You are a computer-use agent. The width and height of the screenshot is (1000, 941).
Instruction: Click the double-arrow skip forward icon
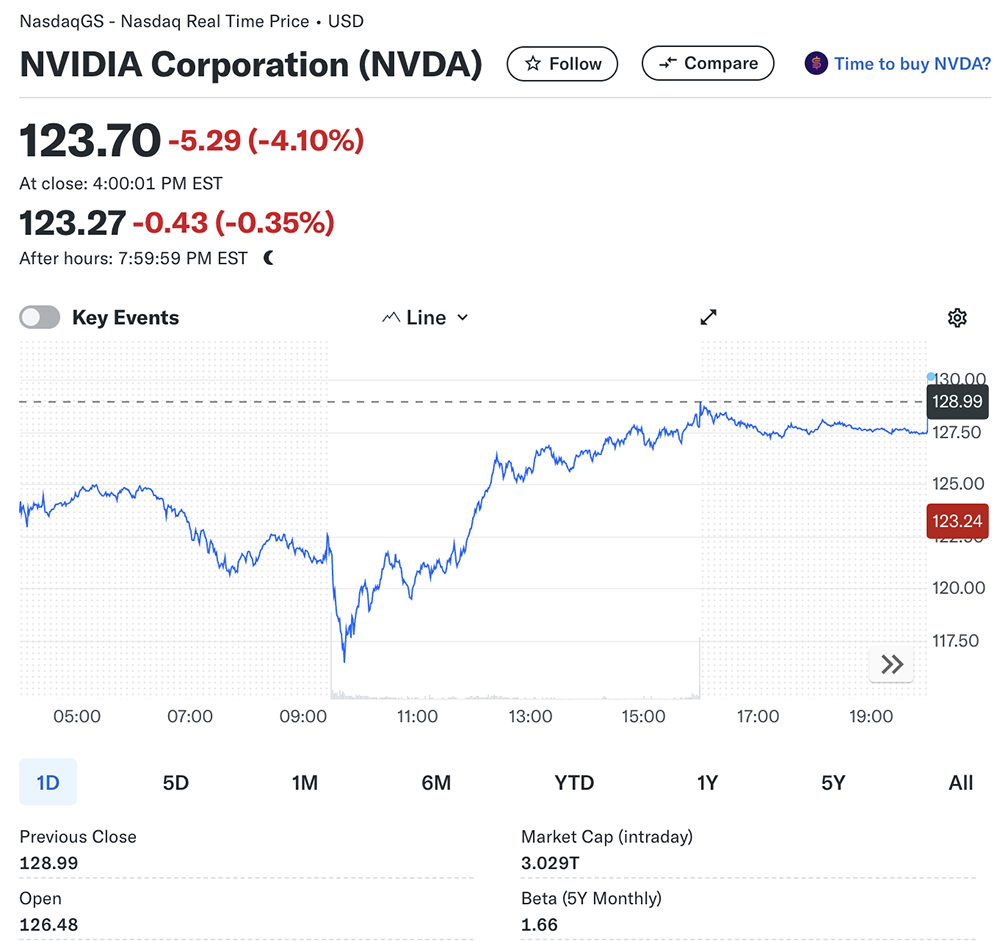[x=892, y=664]
